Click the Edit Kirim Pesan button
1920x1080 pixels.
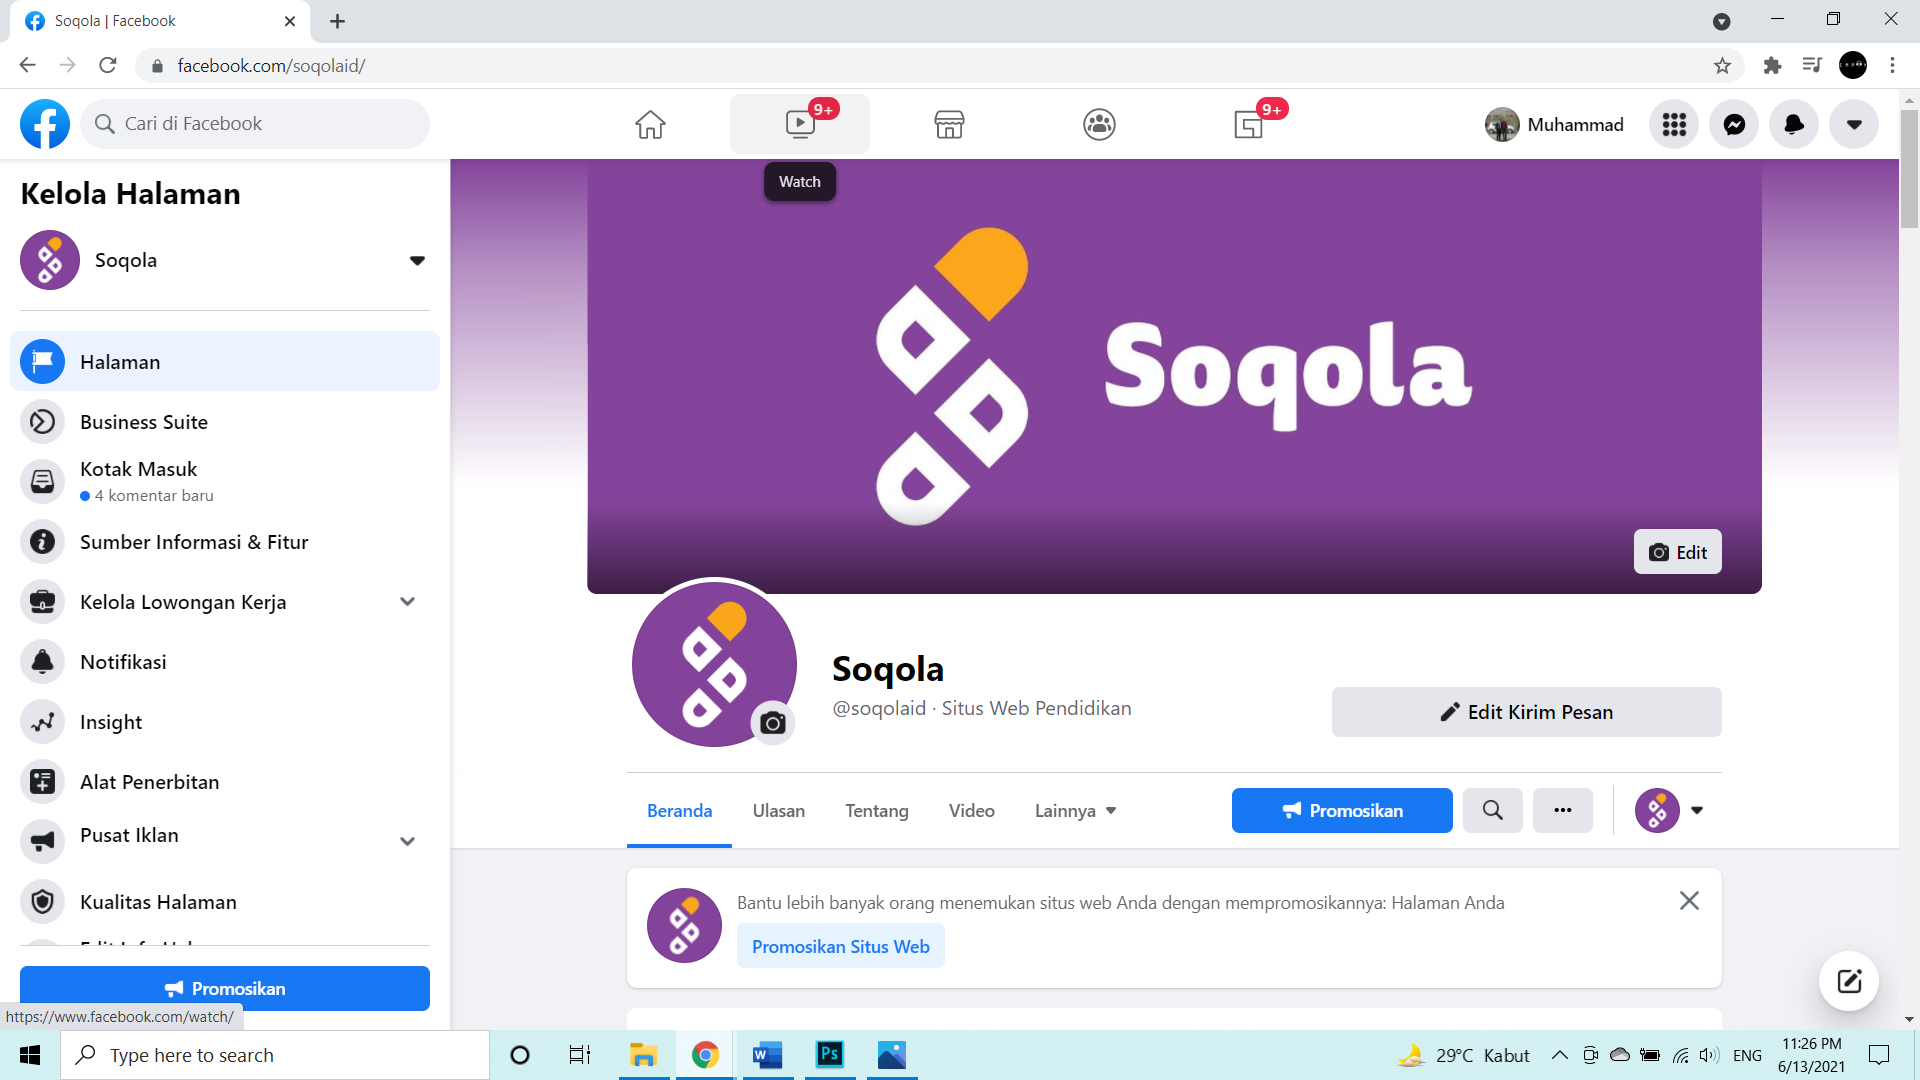[x=1526, y=712]
